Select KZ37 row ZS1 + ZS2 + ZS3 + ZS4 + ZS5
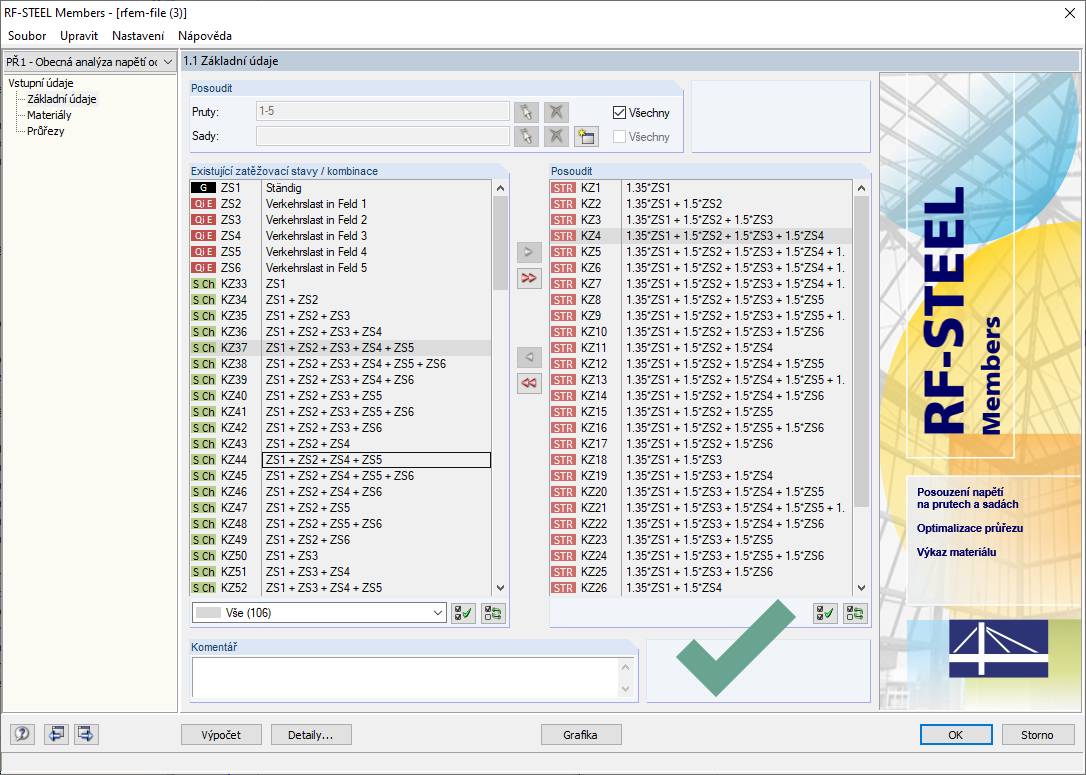Viewport: 1086px width, 775px height. tap(341, 348)
